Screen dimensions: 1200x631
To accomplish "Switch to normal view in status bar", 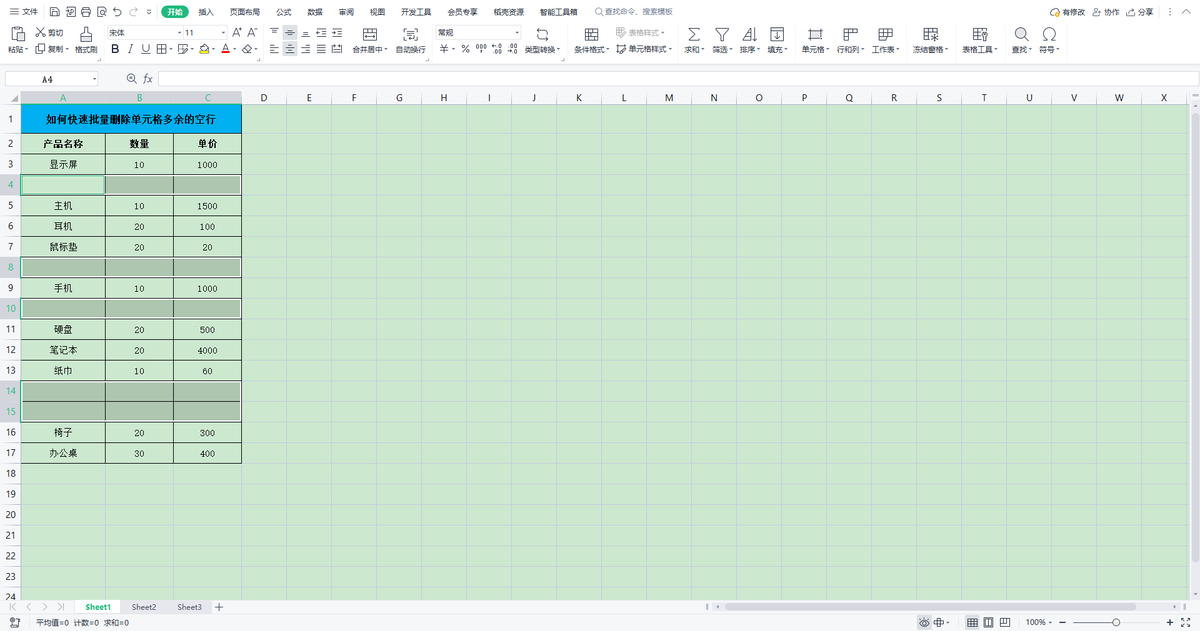I will click(972, 622).
